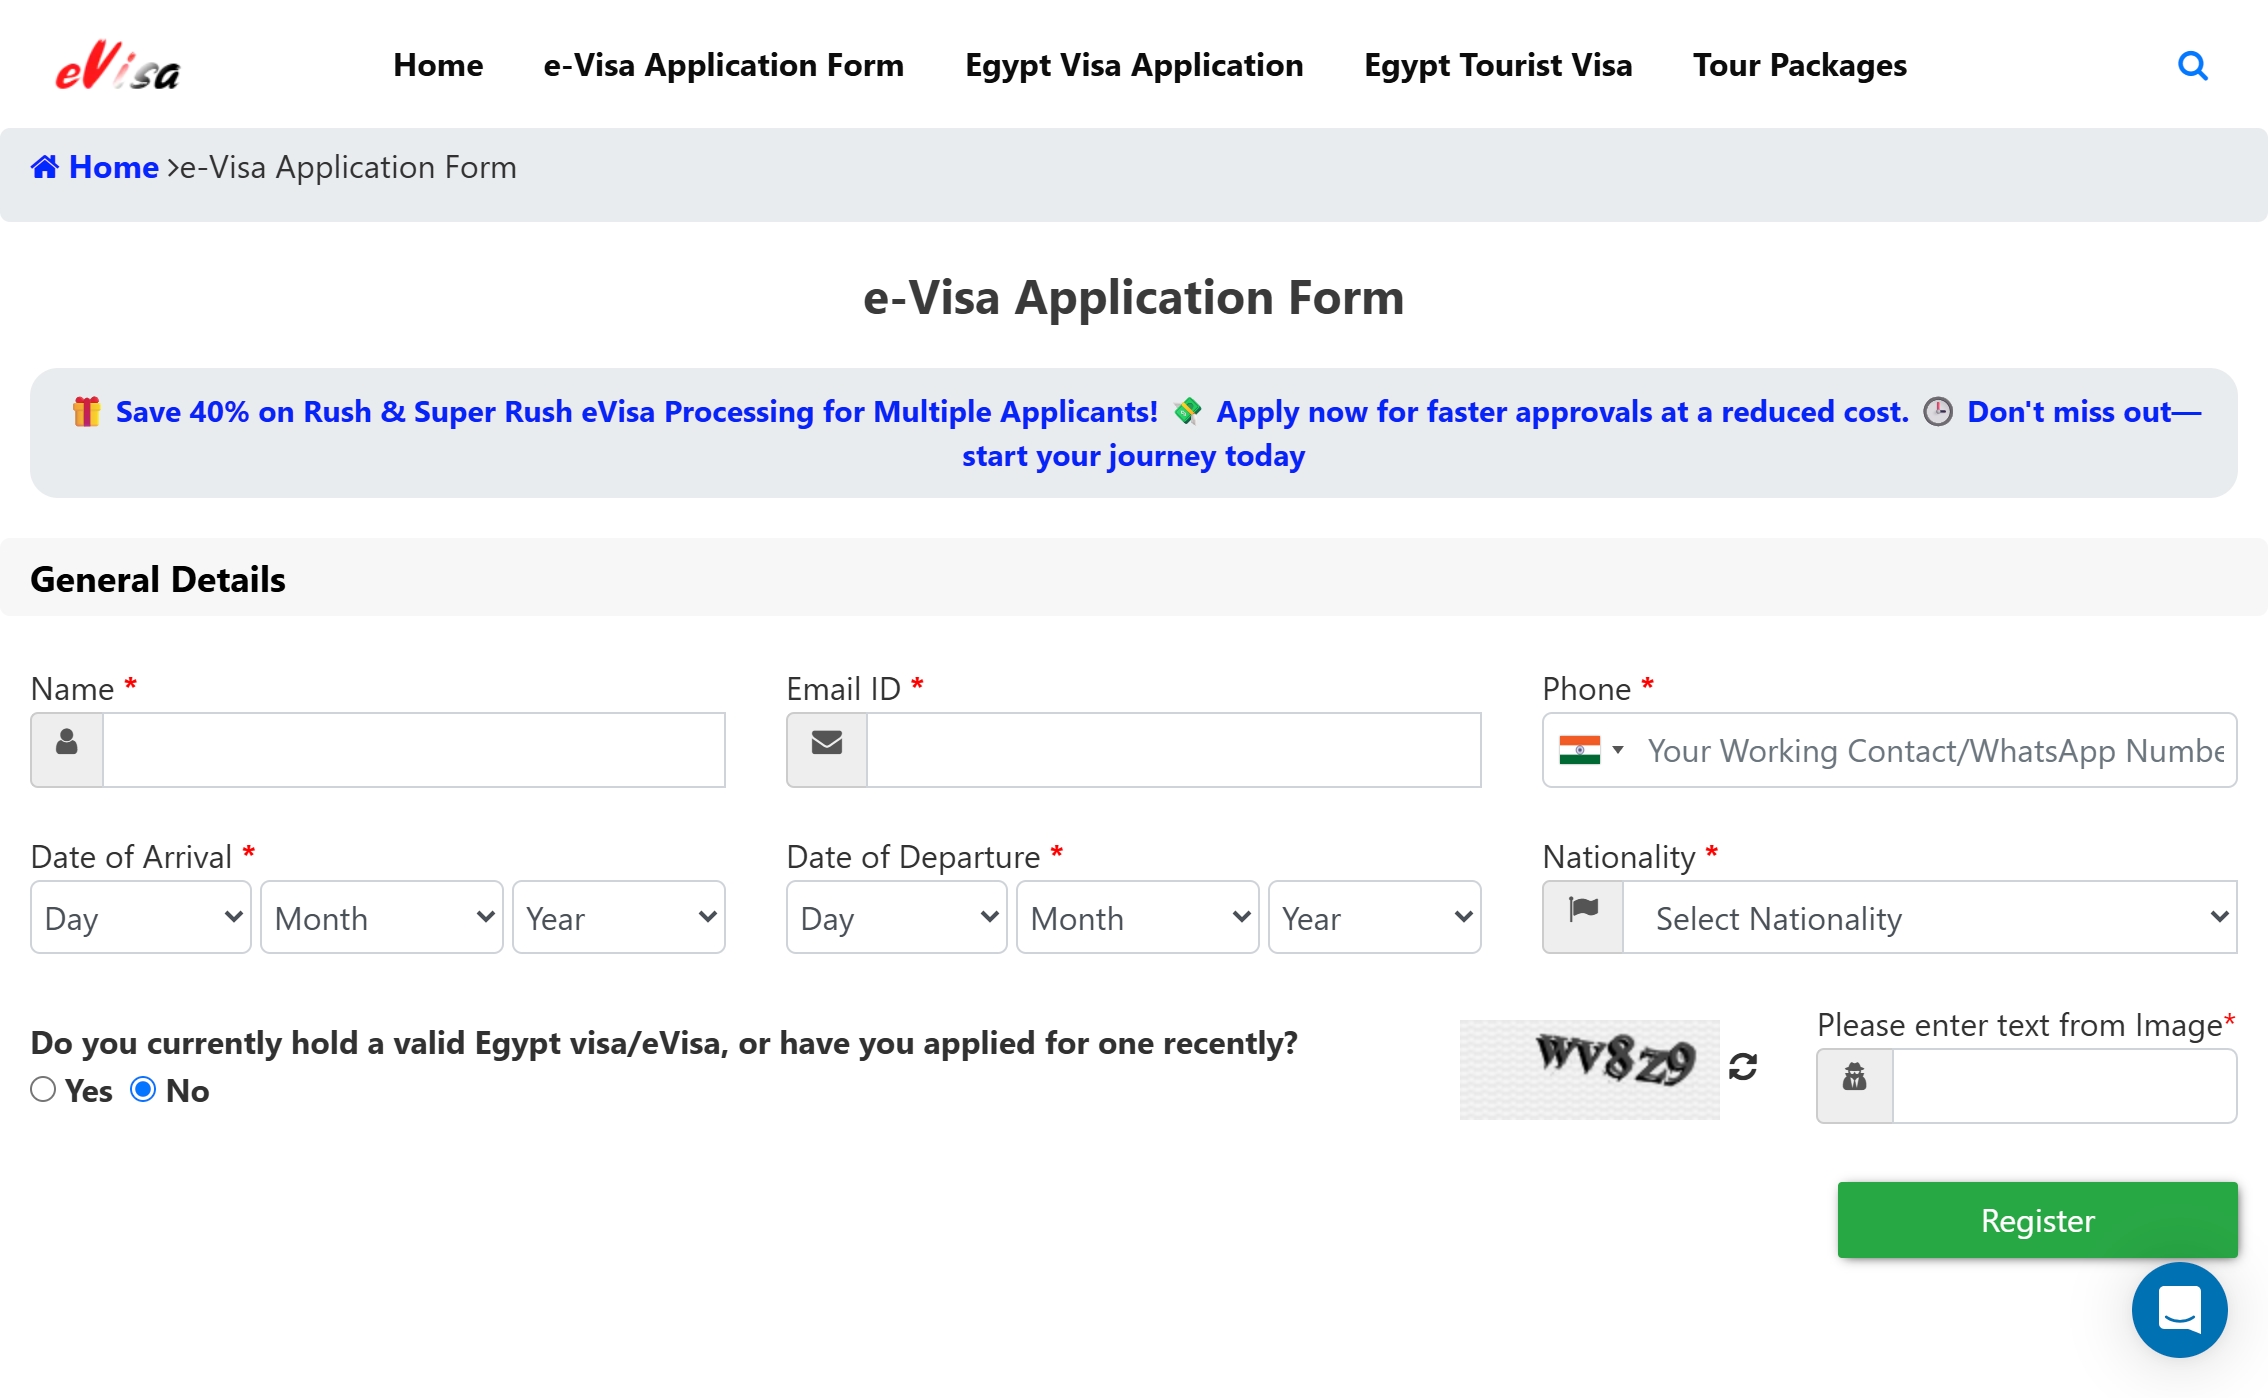Click the captcha text input field
This screenshot has width=2268, height=1398.
[2063, 1085]
